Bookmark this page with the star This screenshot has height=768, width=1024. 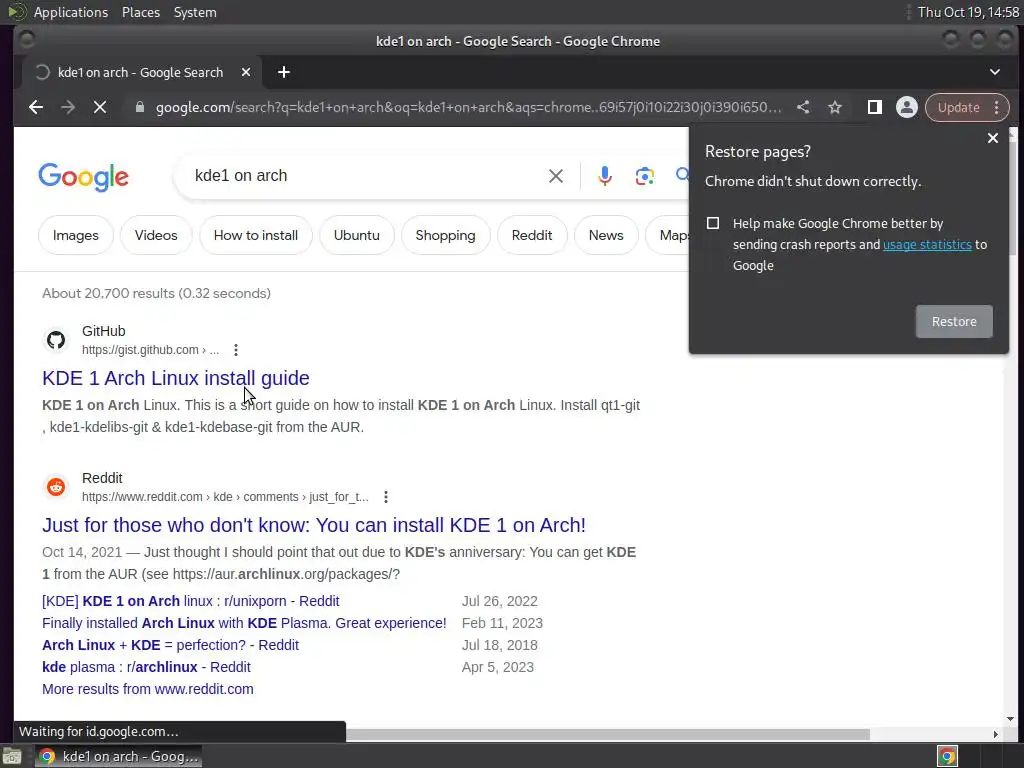[835, 107]
